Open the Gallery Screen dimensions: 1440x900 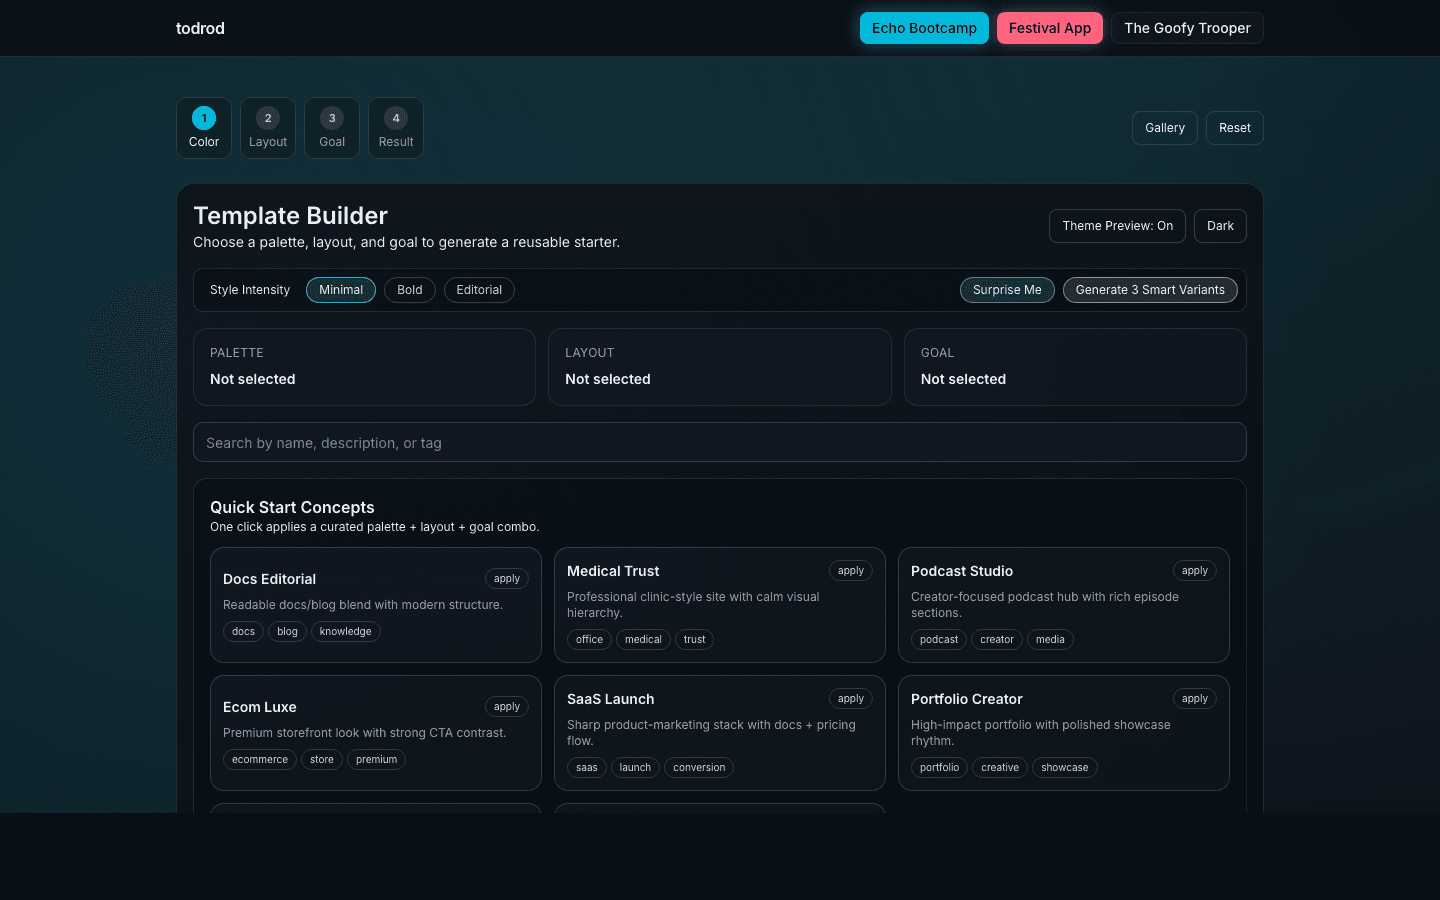(x=1165, y=128)
